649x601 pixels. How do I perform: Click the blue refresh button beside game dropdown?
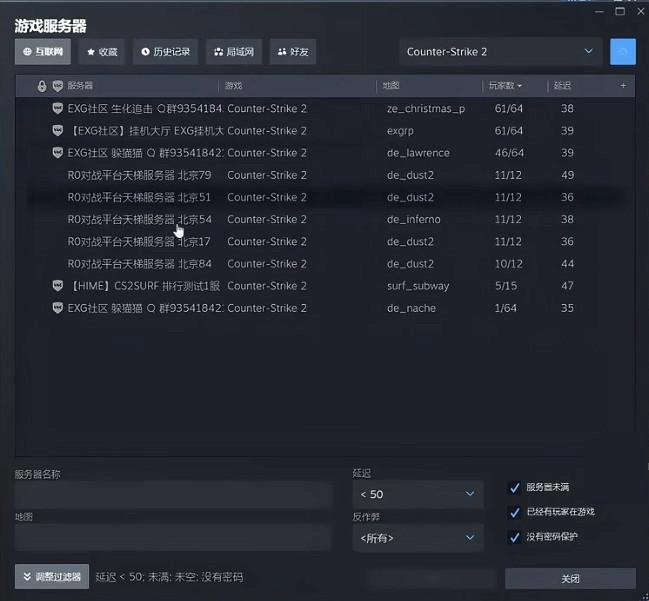coord(622,52)
